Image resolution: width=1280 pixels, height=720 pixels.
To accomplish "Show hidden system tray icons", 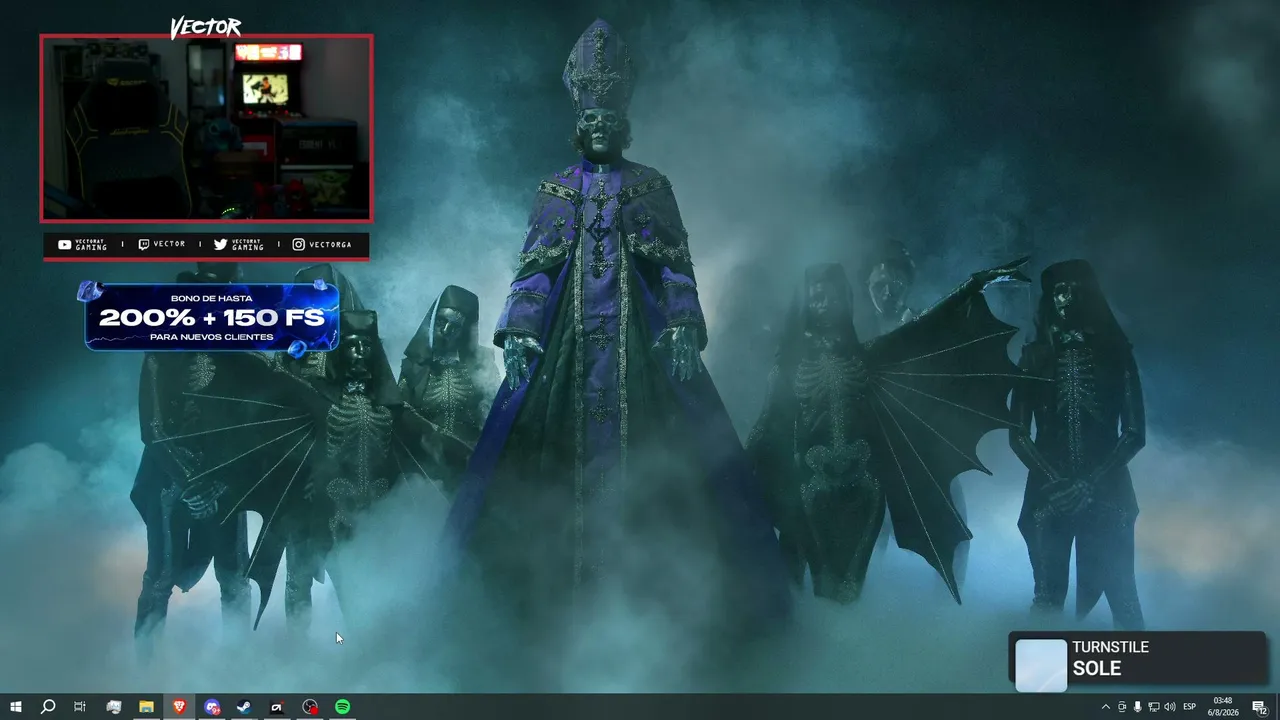I will 1105,707.
